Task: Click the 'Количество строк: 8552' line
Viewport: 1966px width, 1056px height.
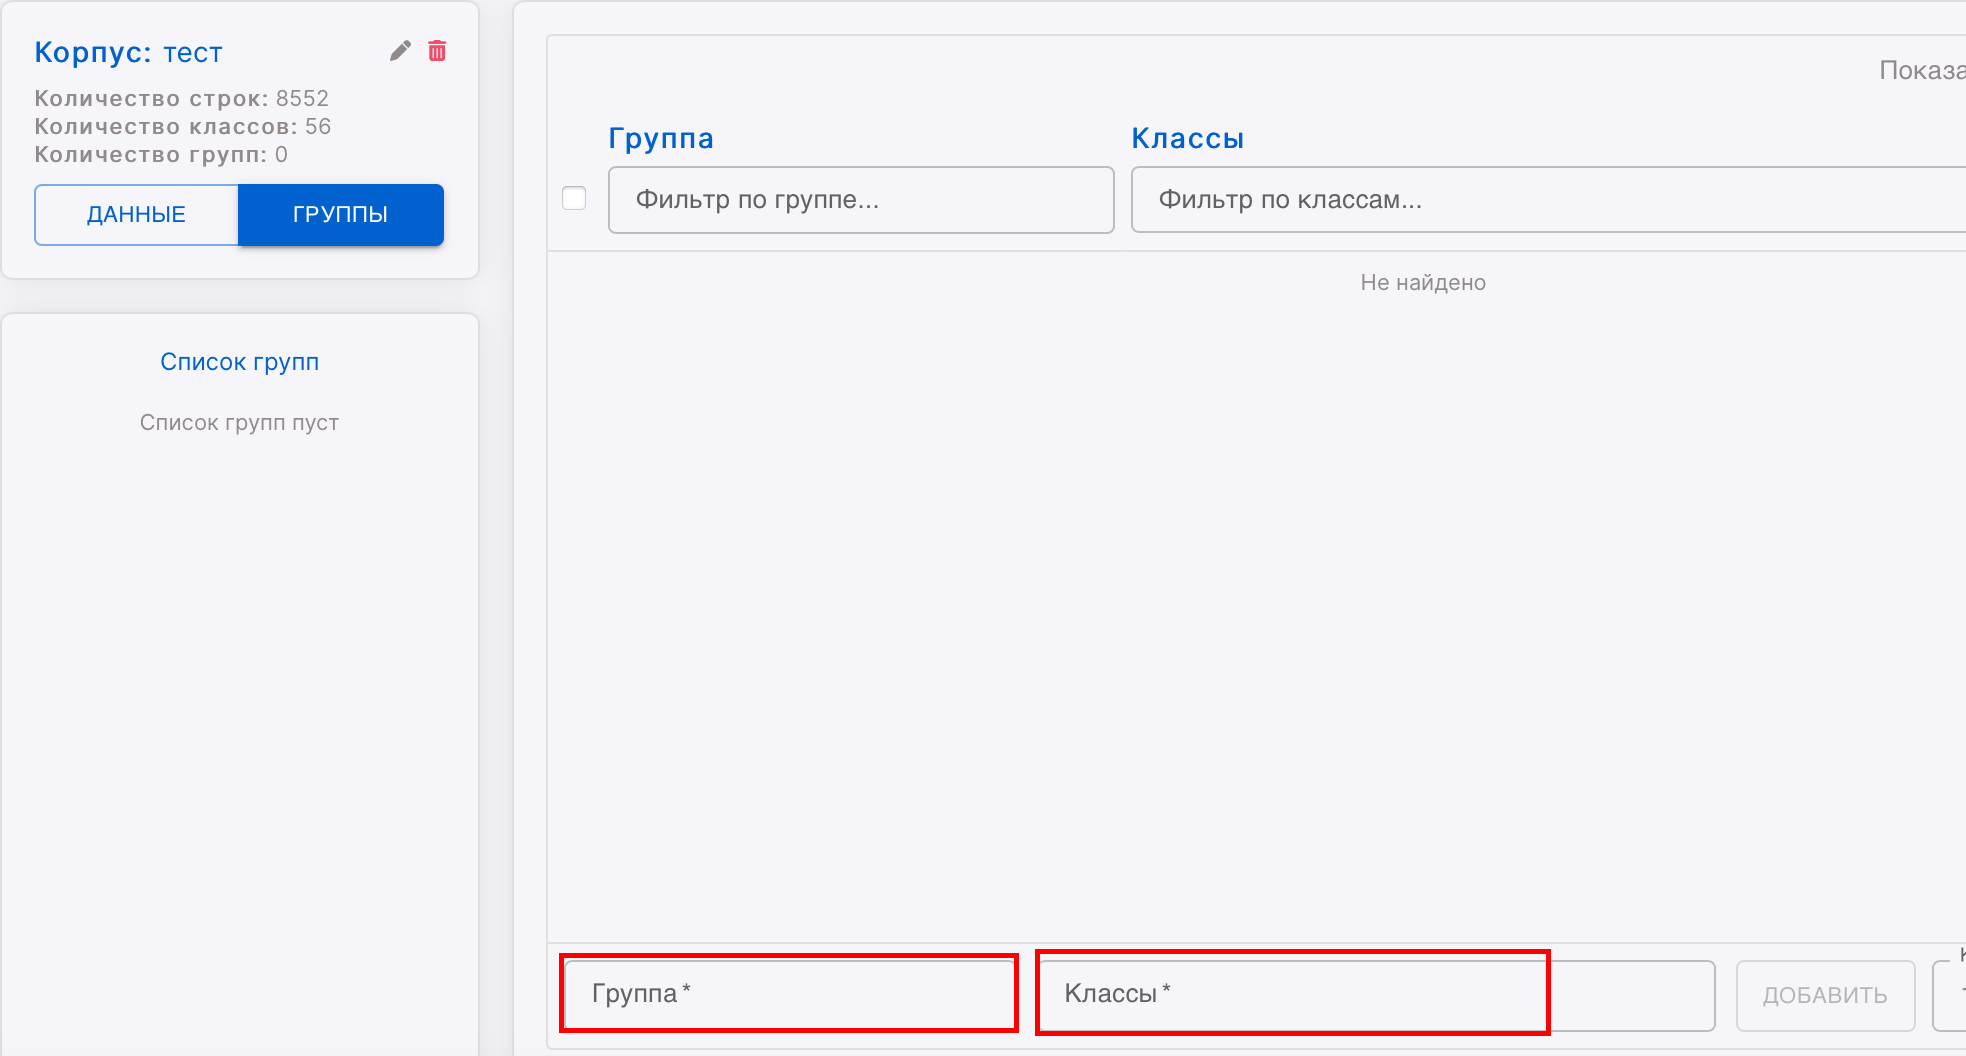Action: click(182, 98)
